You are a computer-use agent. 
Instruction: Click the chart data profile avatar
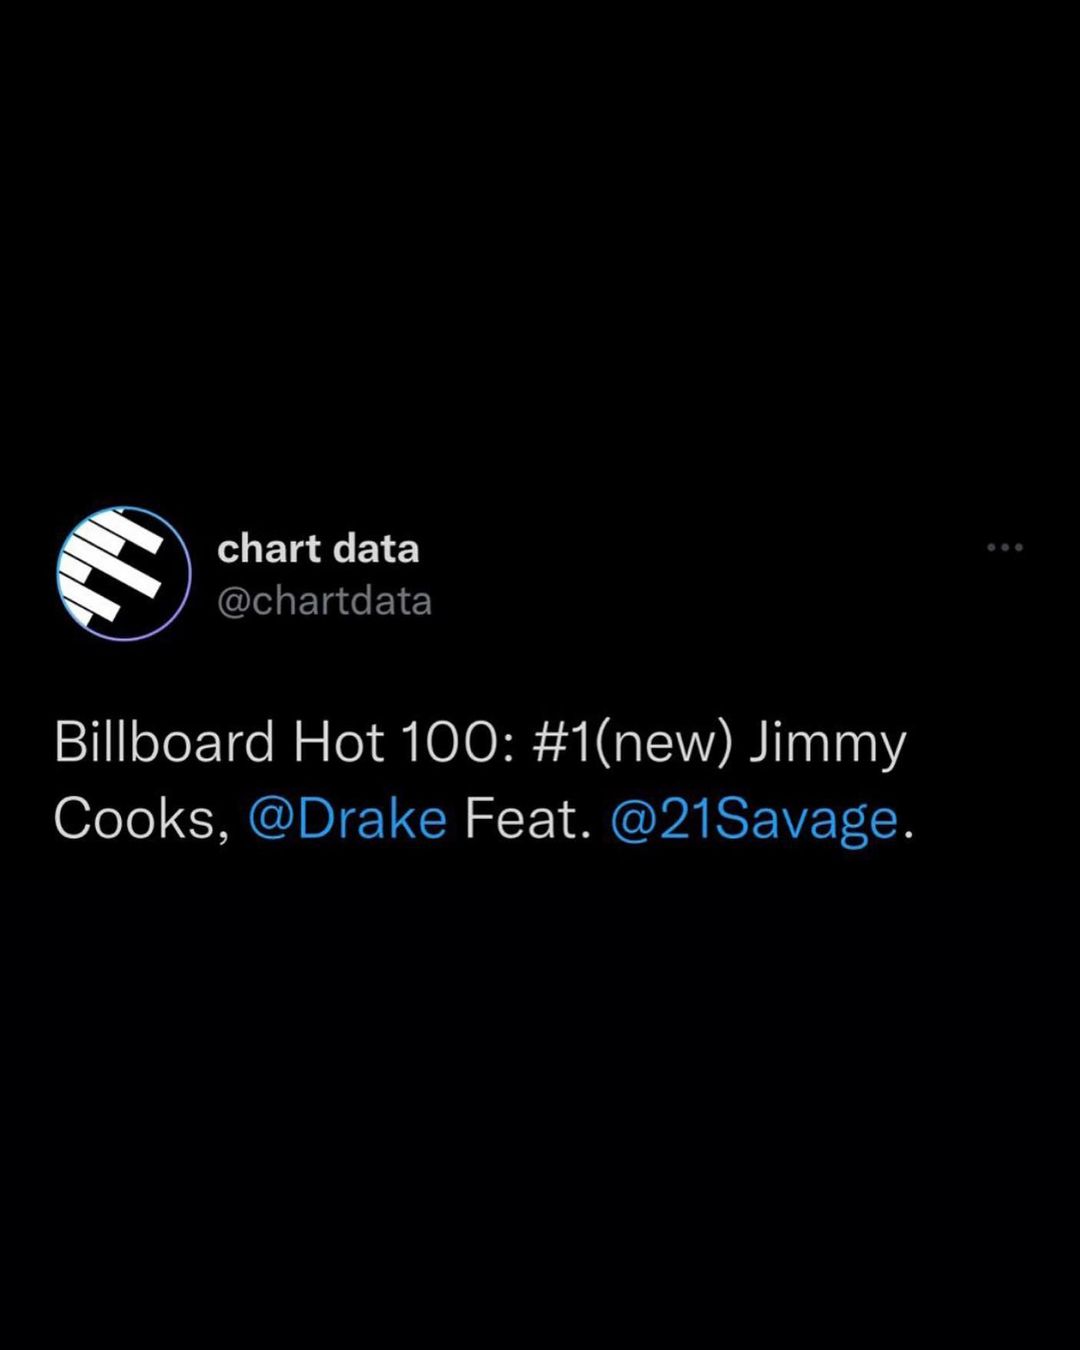tap(124, 574)
